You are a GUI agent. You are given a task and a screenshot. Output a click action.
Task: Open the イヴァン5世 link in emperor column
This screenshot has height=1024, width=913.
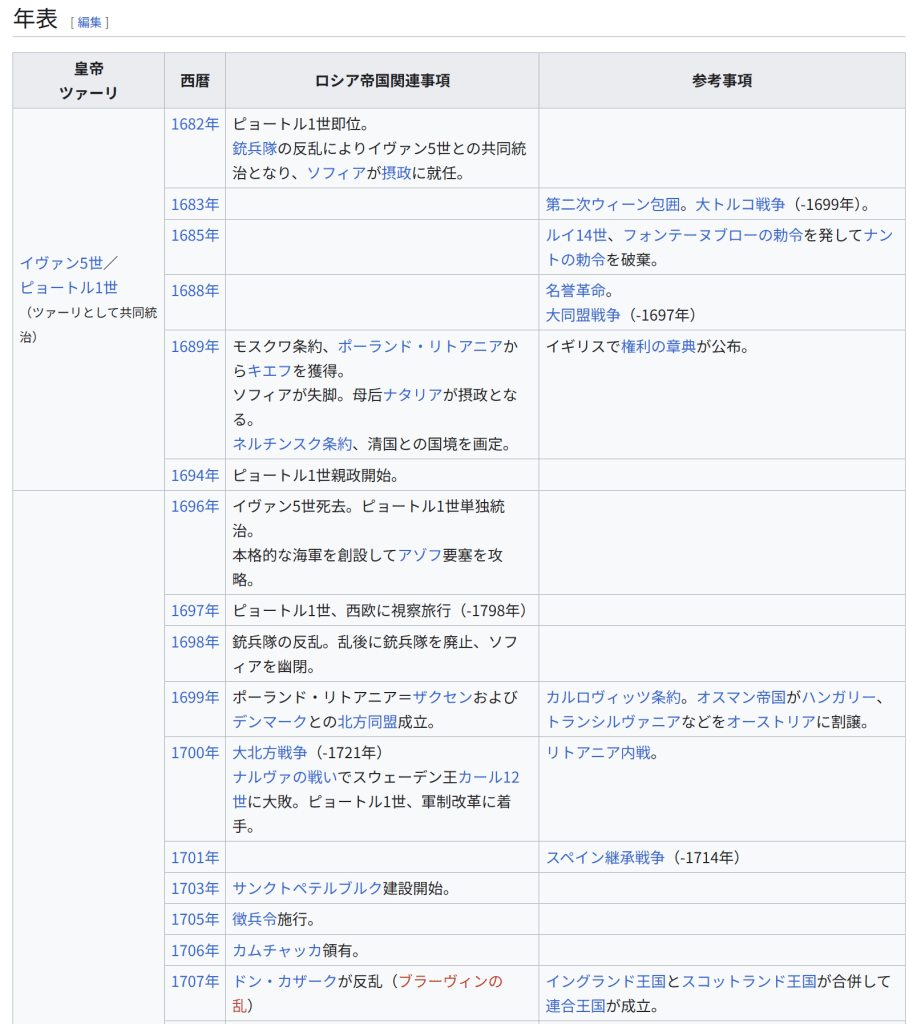coord(61,263)
